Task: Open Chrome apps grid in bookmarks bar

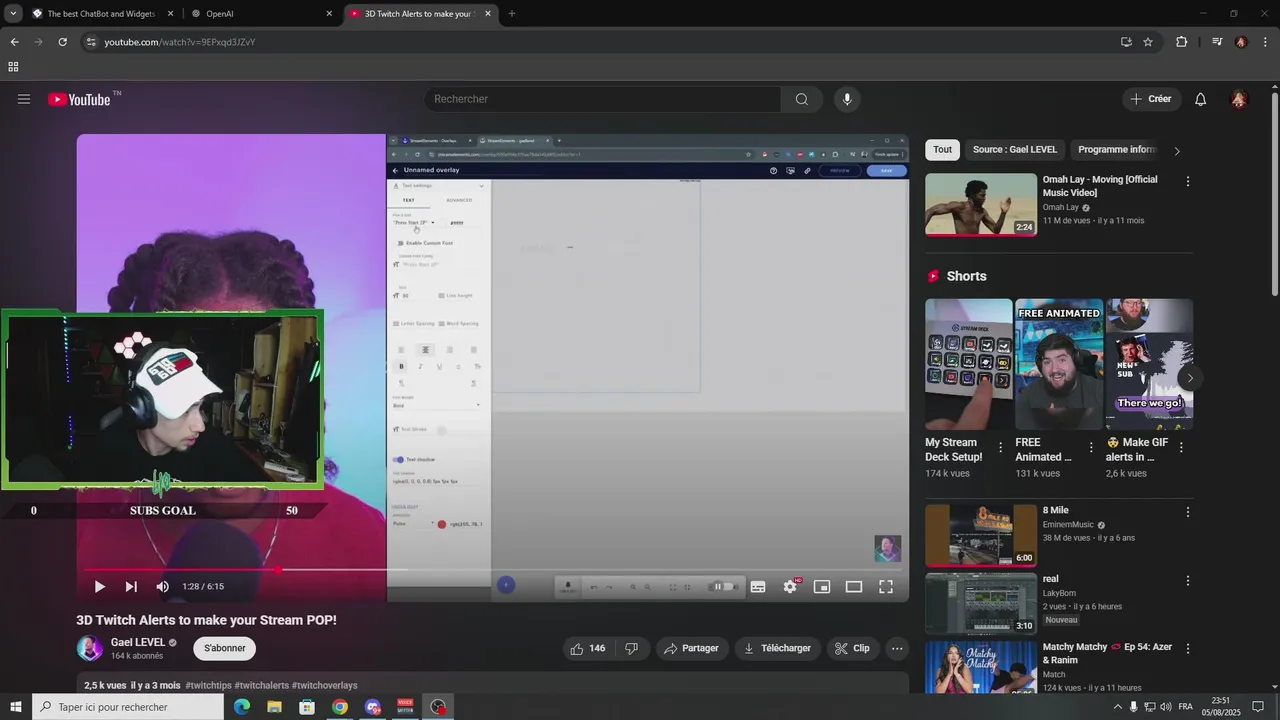Action: 13,67
